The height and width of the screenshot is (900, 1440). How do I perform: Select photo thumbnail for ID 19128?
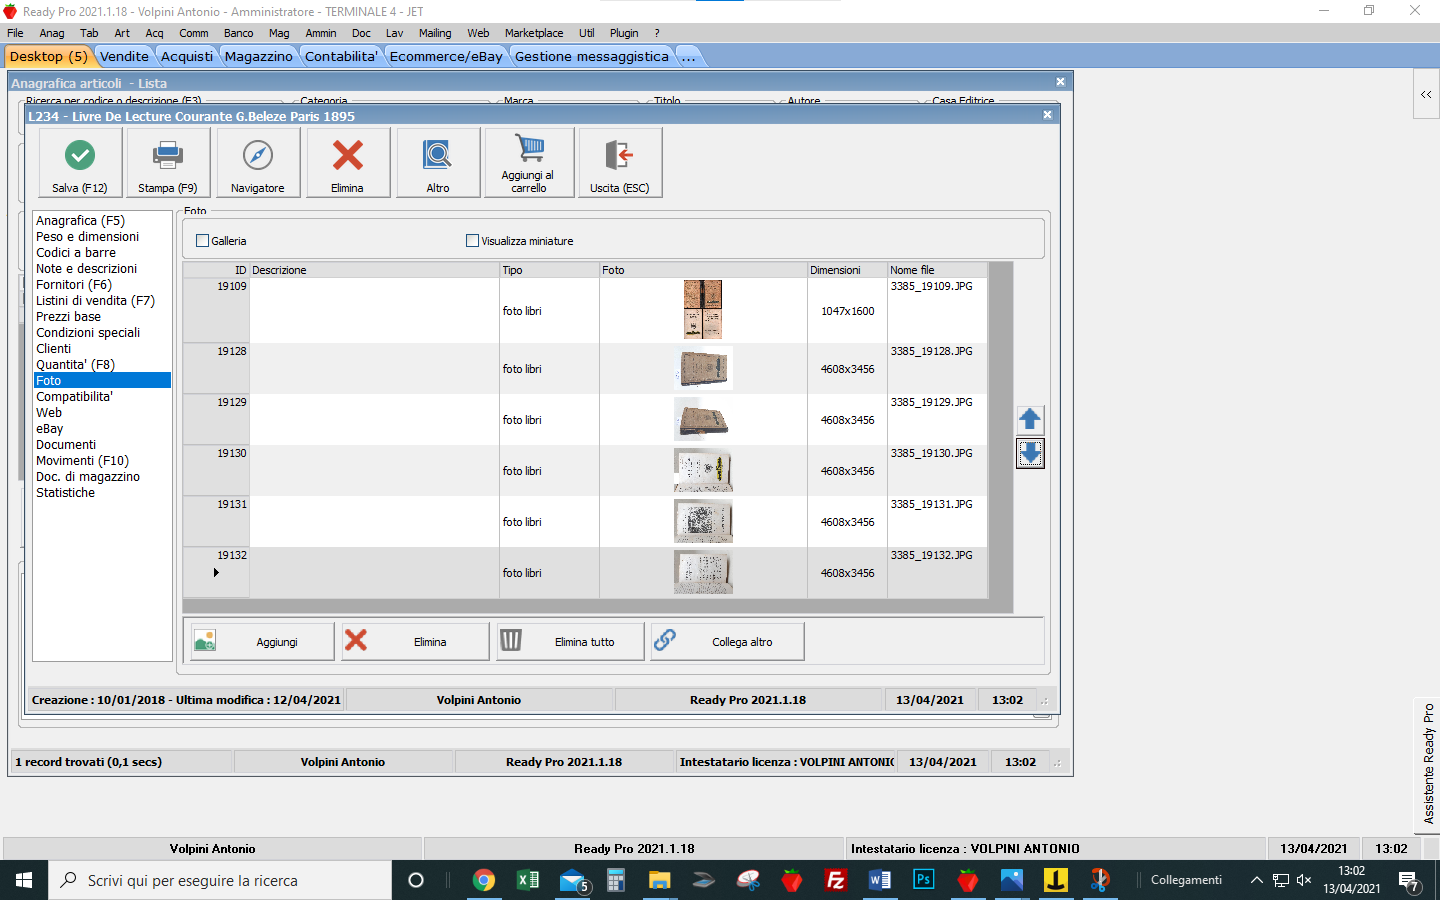(x=703, y=368)
